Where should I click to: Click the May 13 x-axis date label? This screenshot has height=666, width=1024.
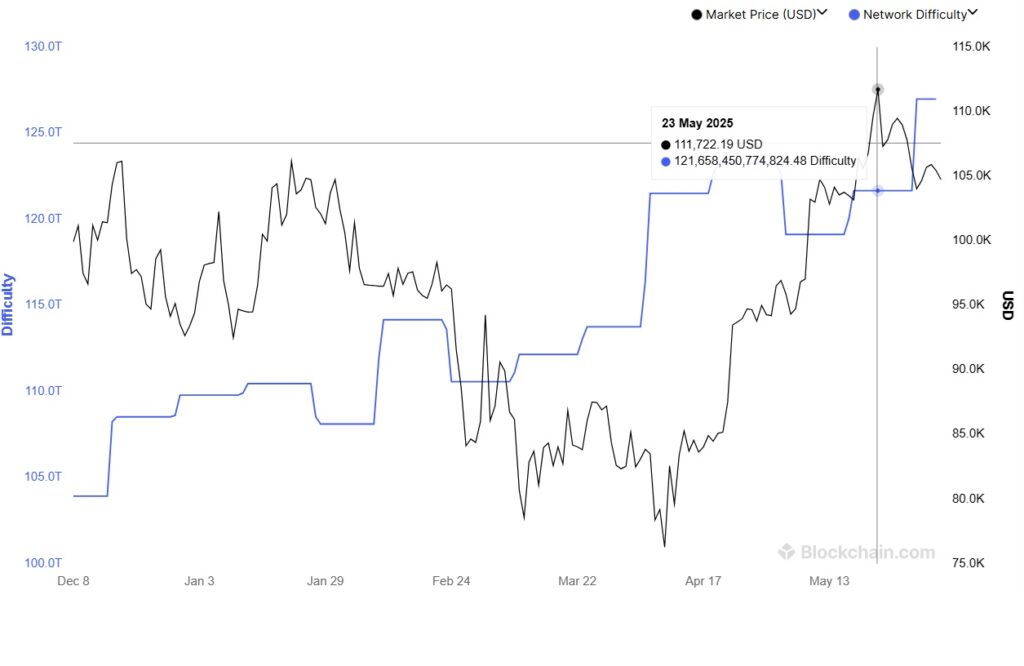click(x=829, y=581)
